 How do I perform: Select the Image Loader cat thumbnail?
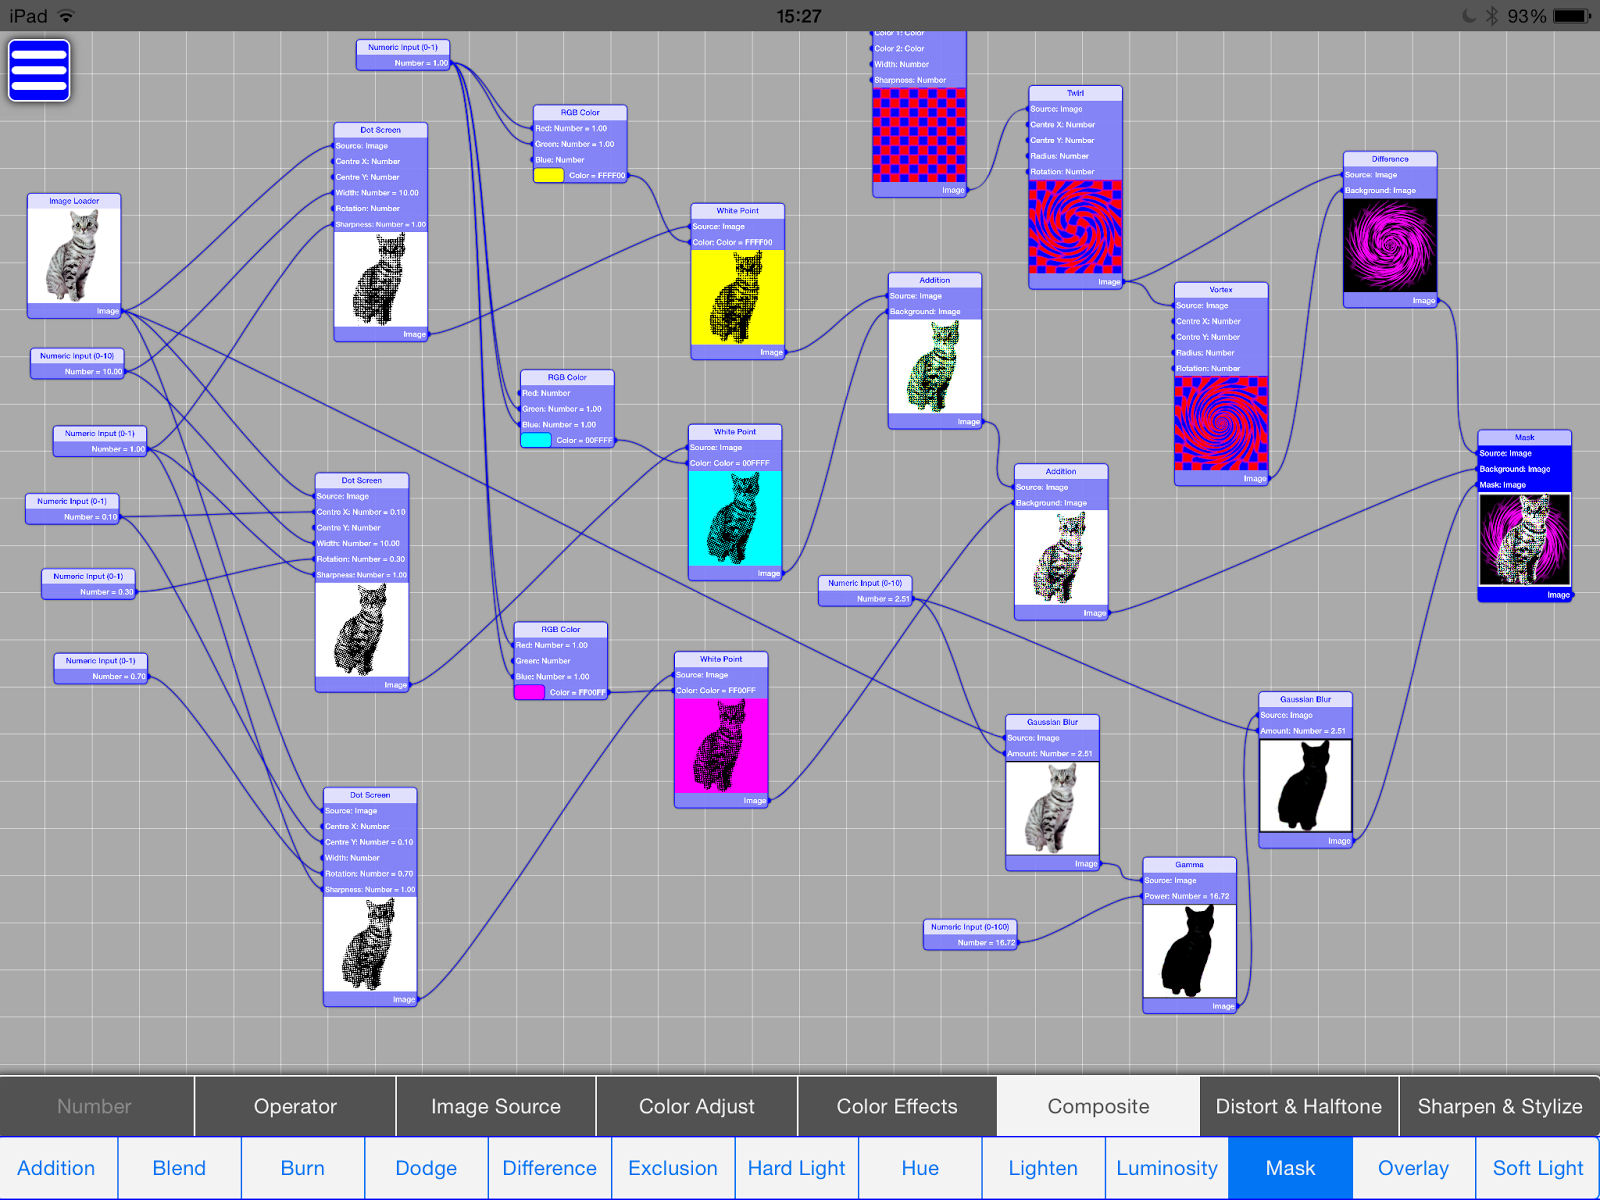tap(74, 255)
